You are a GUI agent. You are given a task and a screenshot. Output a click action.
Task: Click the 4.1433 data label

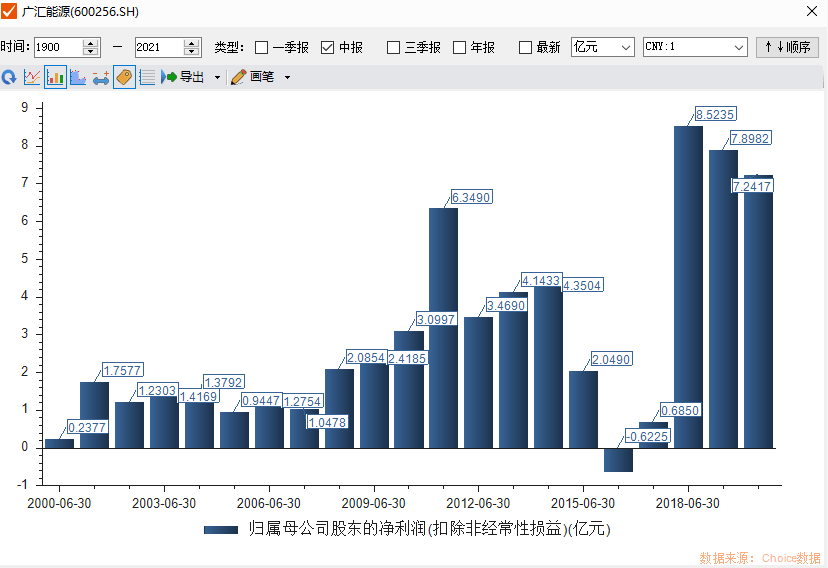pyautogui.click(x=541, y=280)
